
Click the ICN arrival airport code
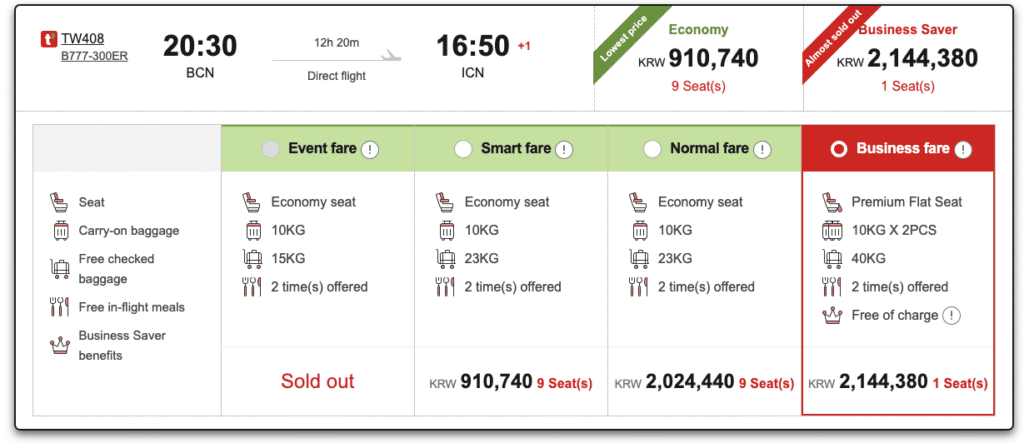(473, 73)
